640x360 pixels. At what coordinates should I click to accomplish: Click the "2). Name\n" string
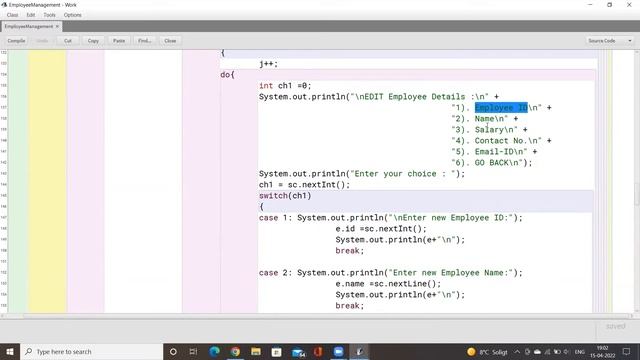(x=480, y=119)
